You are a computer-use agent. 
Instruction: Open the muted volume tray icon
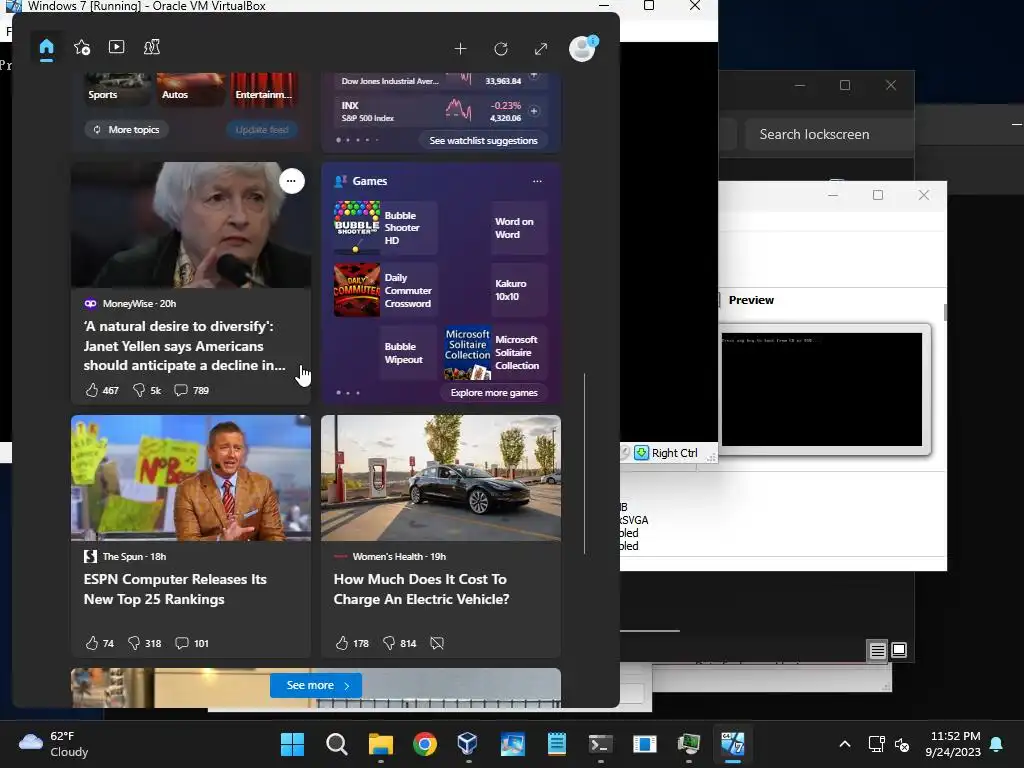pyautogui.click(x=902, y=744)
